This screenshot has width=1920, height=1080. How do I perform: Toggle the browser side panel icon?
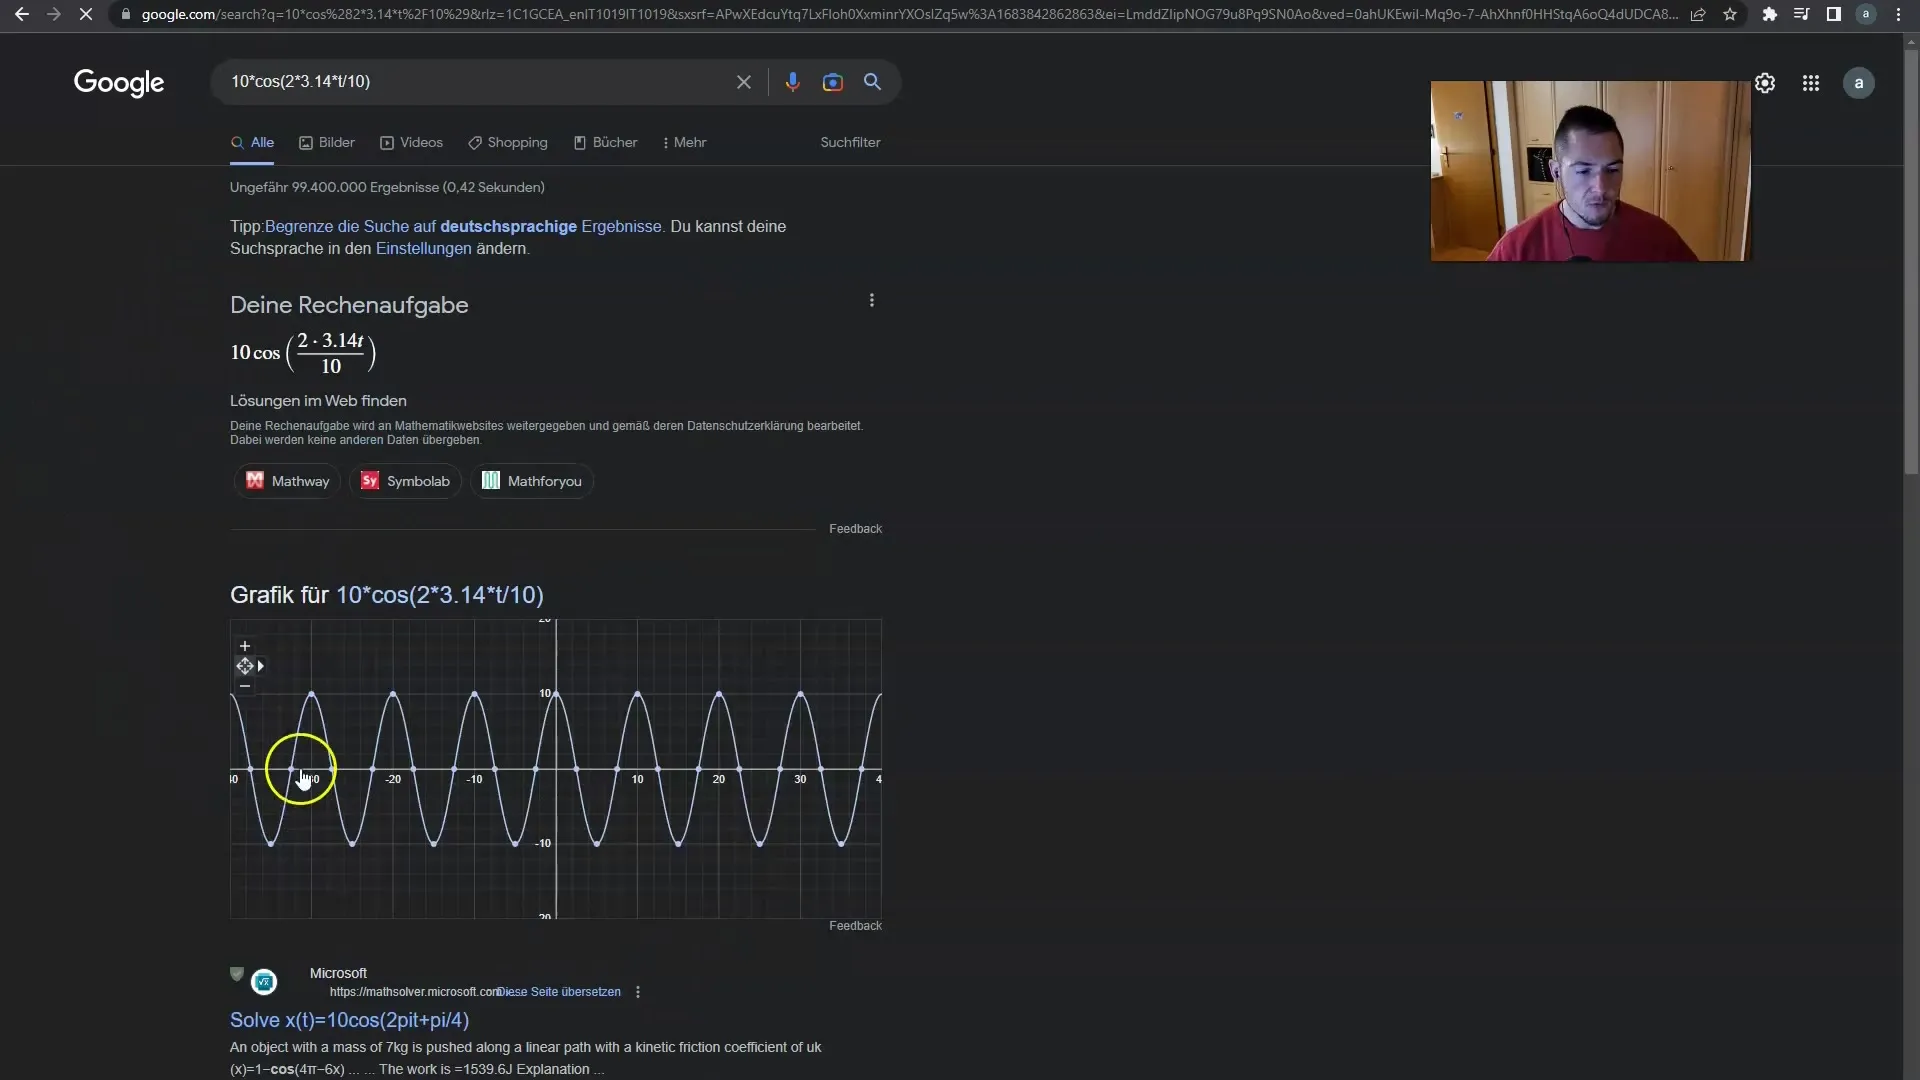pos(1833,15)
